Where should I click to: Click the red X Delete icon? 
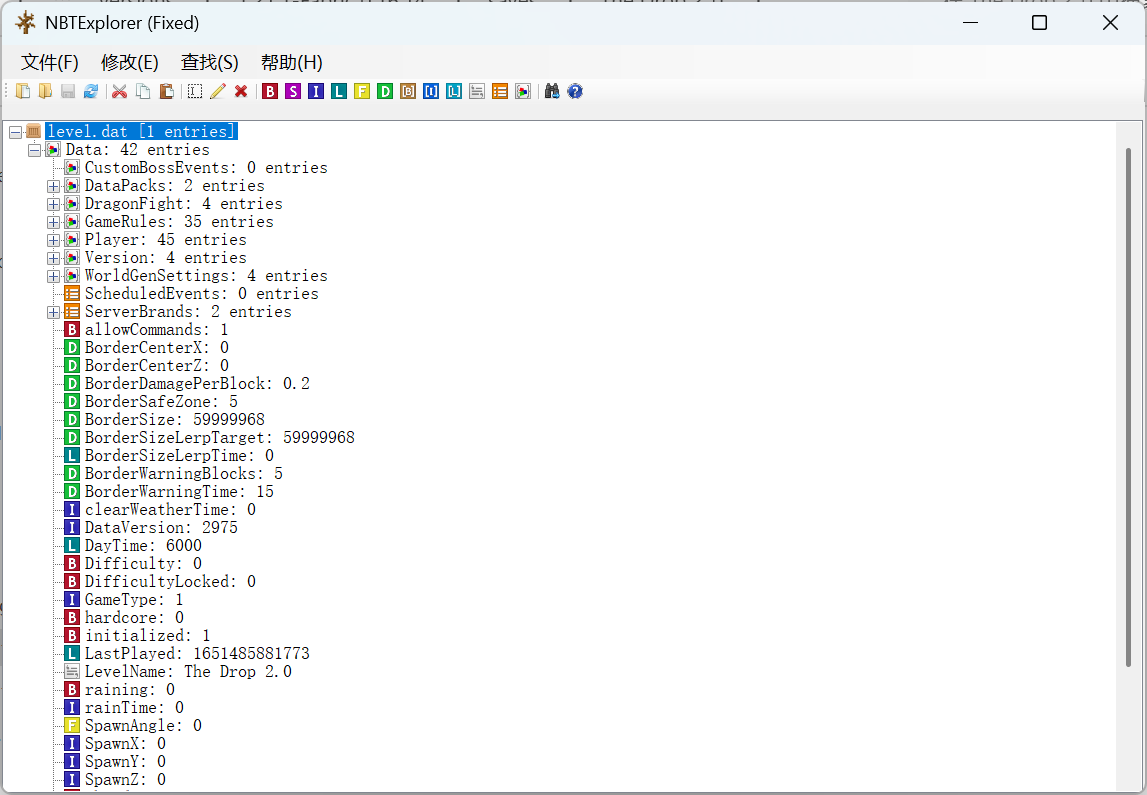tap(241, 91)
